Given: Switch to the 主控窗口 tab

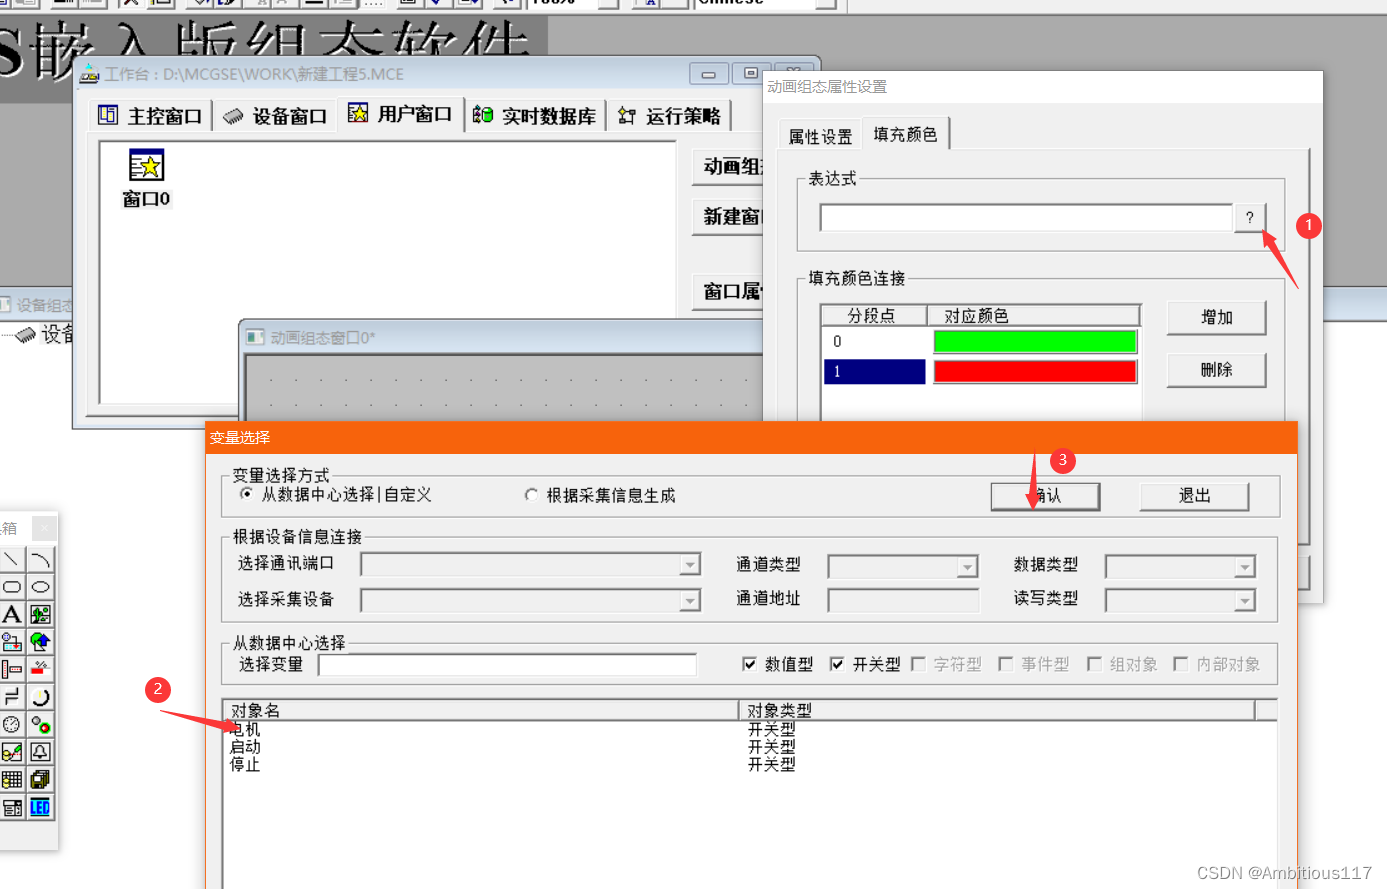Looking at the screenshot, I should click(x=150, y=116).
